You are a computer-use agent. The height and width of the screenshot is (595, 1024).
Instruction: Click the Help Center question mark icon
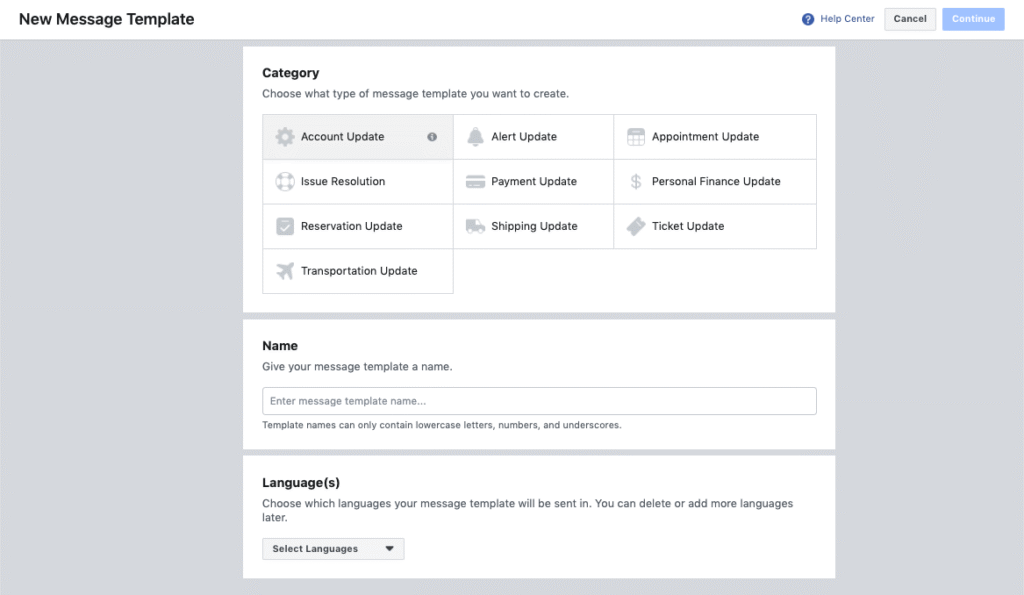(808, 19)
